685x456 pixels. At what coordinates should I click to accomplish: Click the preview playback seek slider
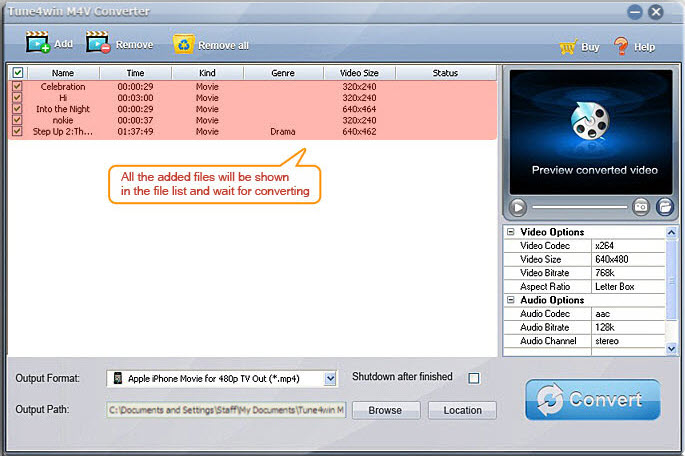click(579, 207)
